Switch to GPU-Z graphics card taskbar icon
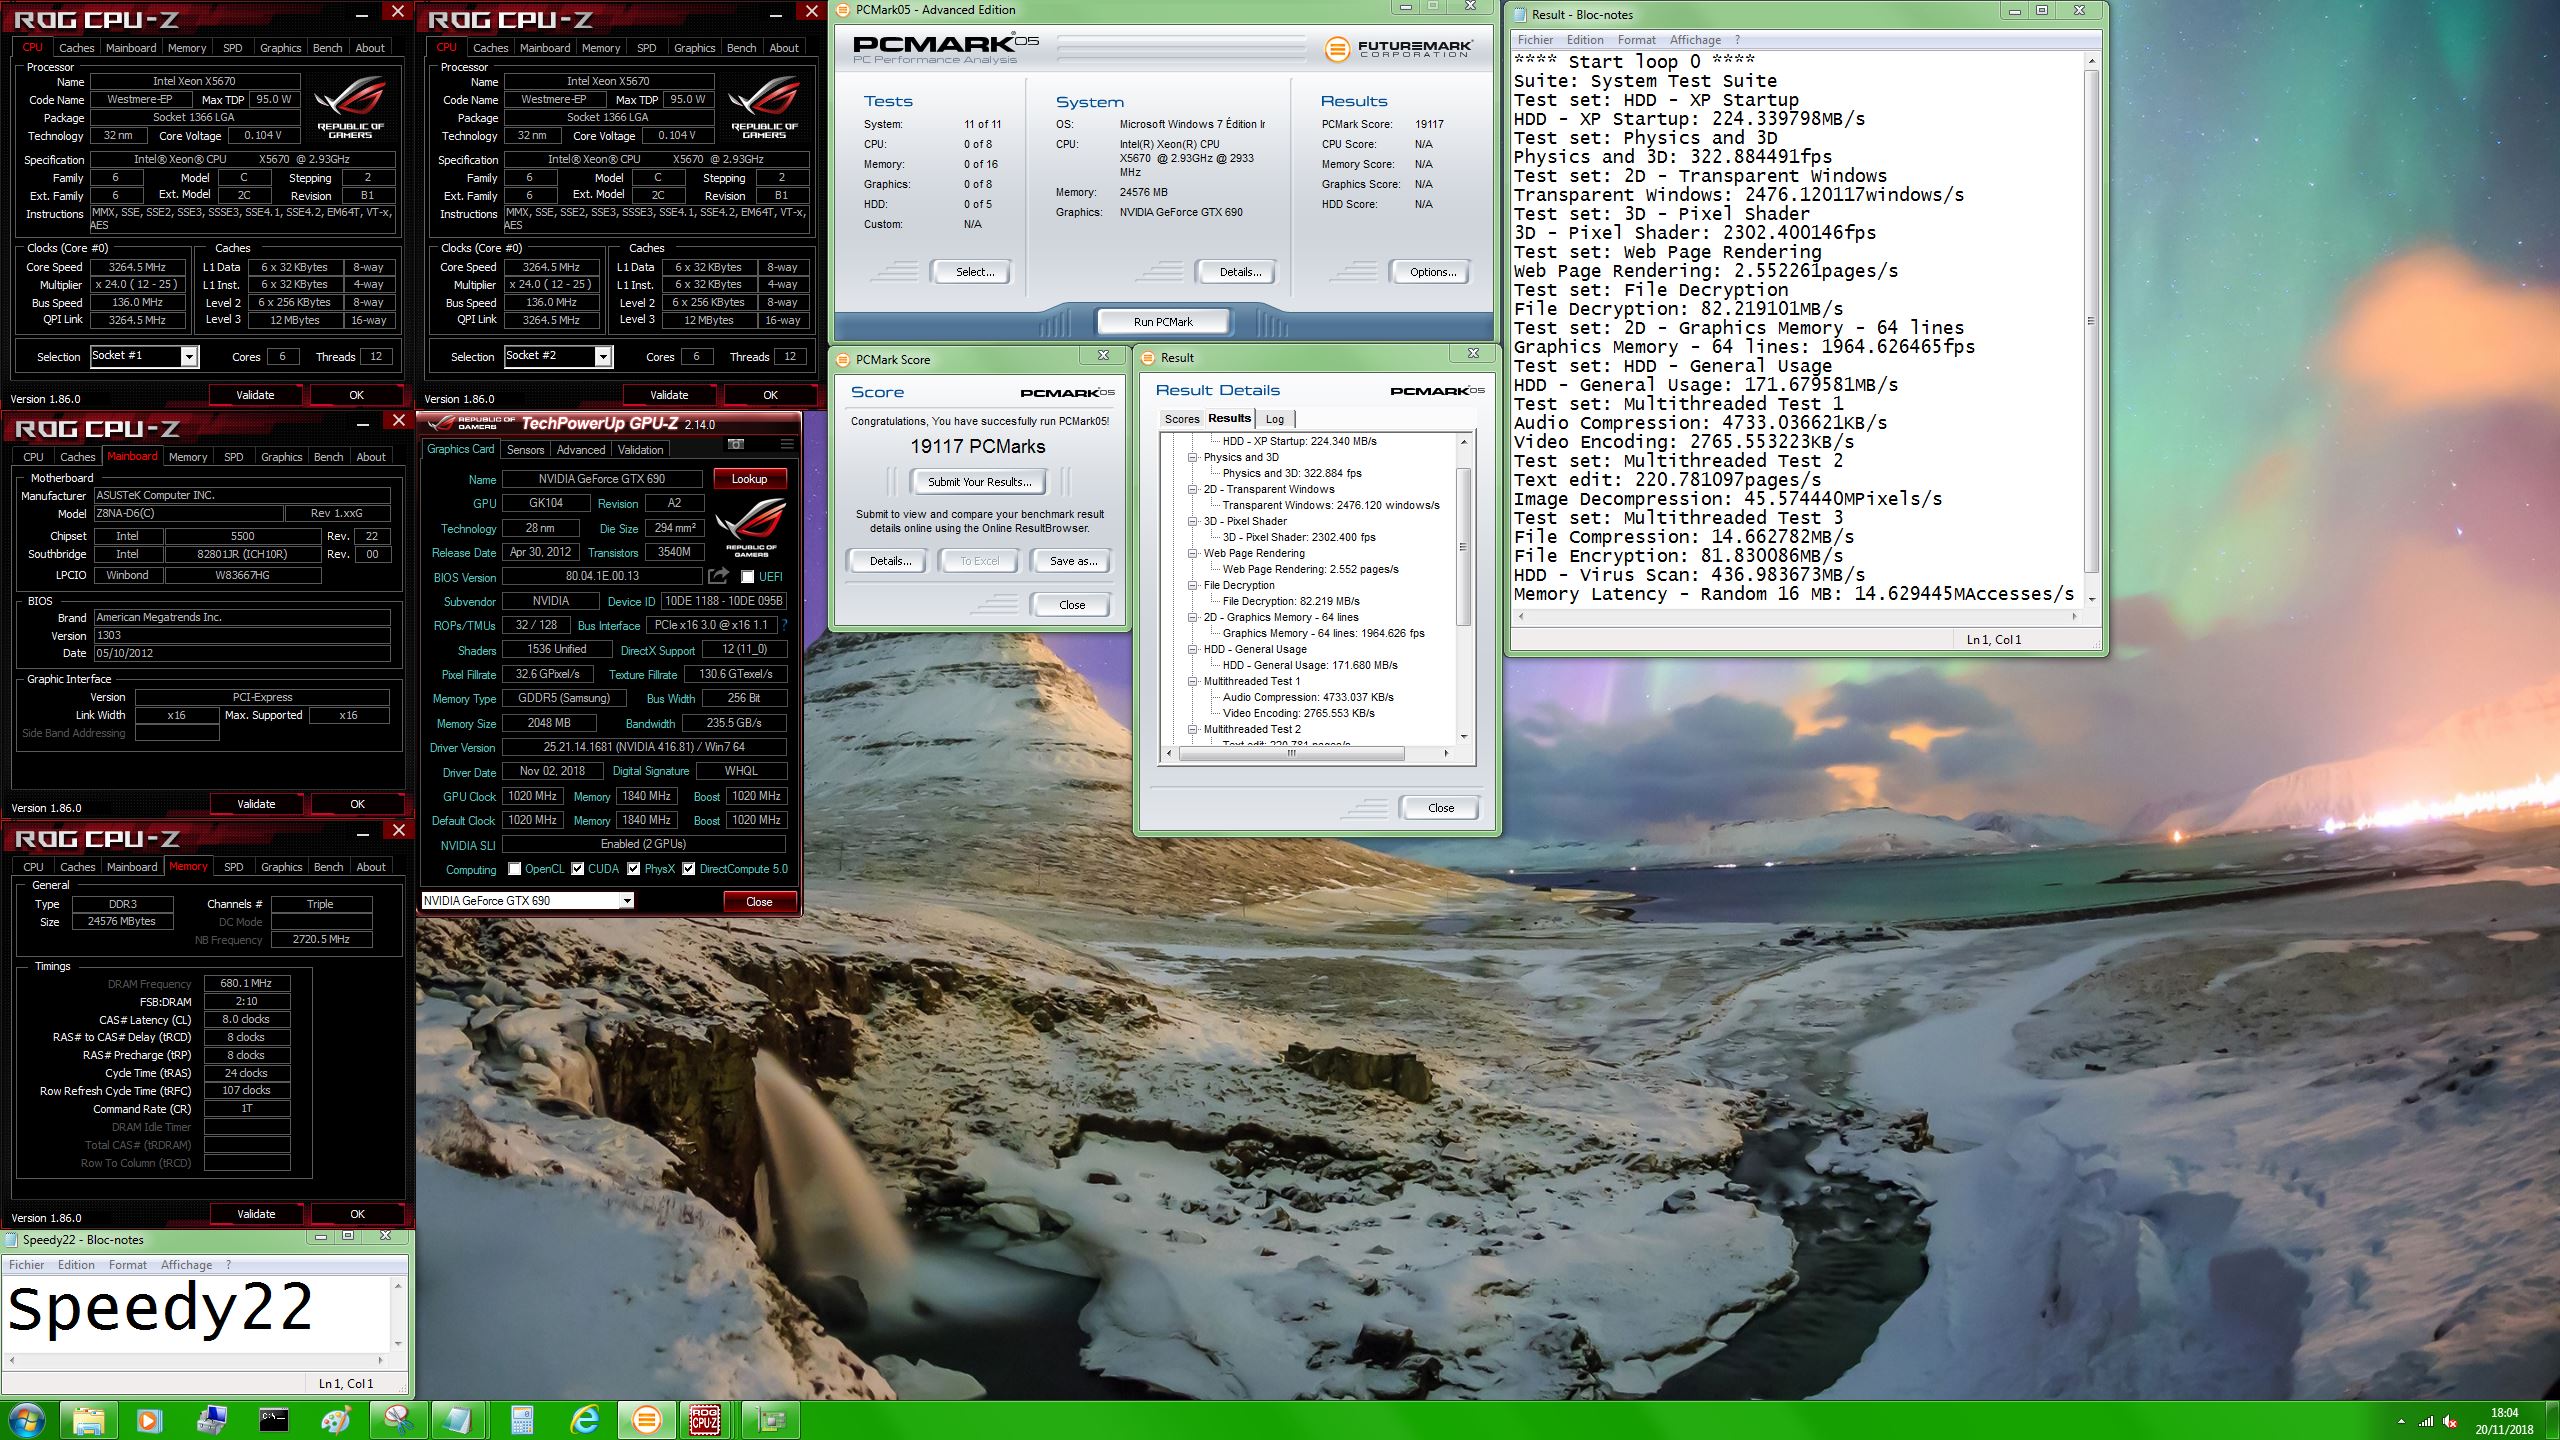 coord(771,1420)
